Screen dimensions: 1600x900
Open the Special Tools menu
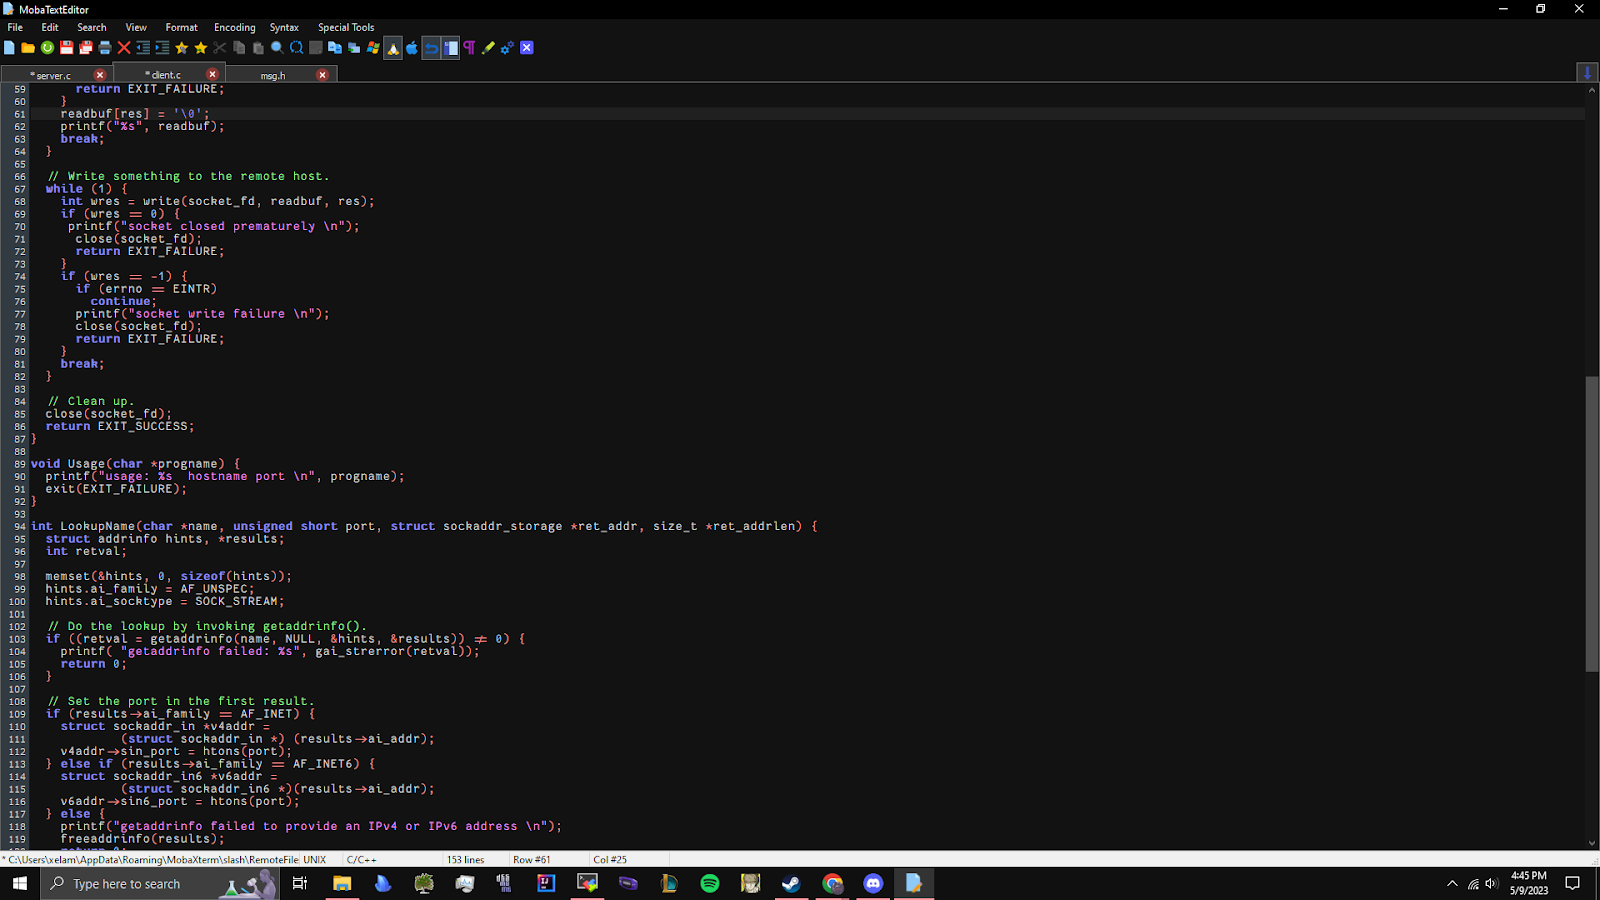[345, 27]
